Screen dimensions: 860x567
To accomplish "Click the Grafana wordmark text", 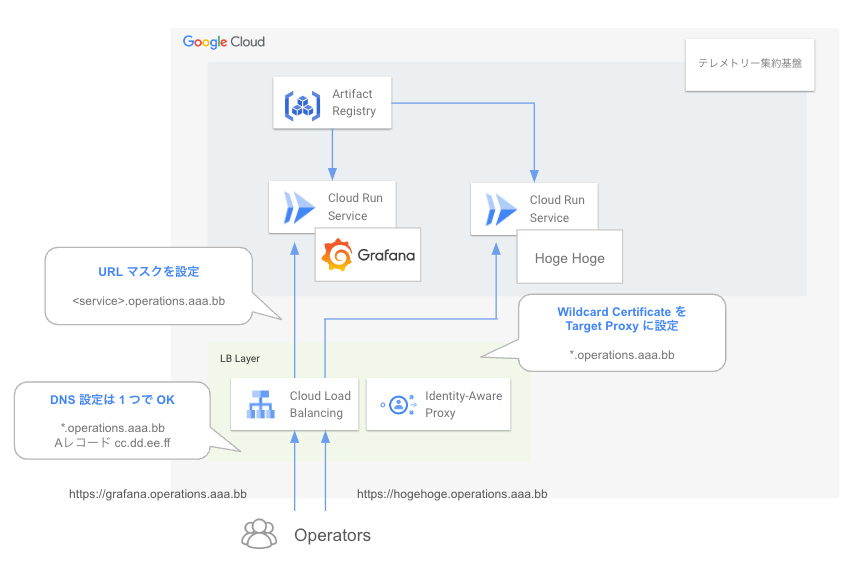I will pyautogui.click(x=386, y=255).
